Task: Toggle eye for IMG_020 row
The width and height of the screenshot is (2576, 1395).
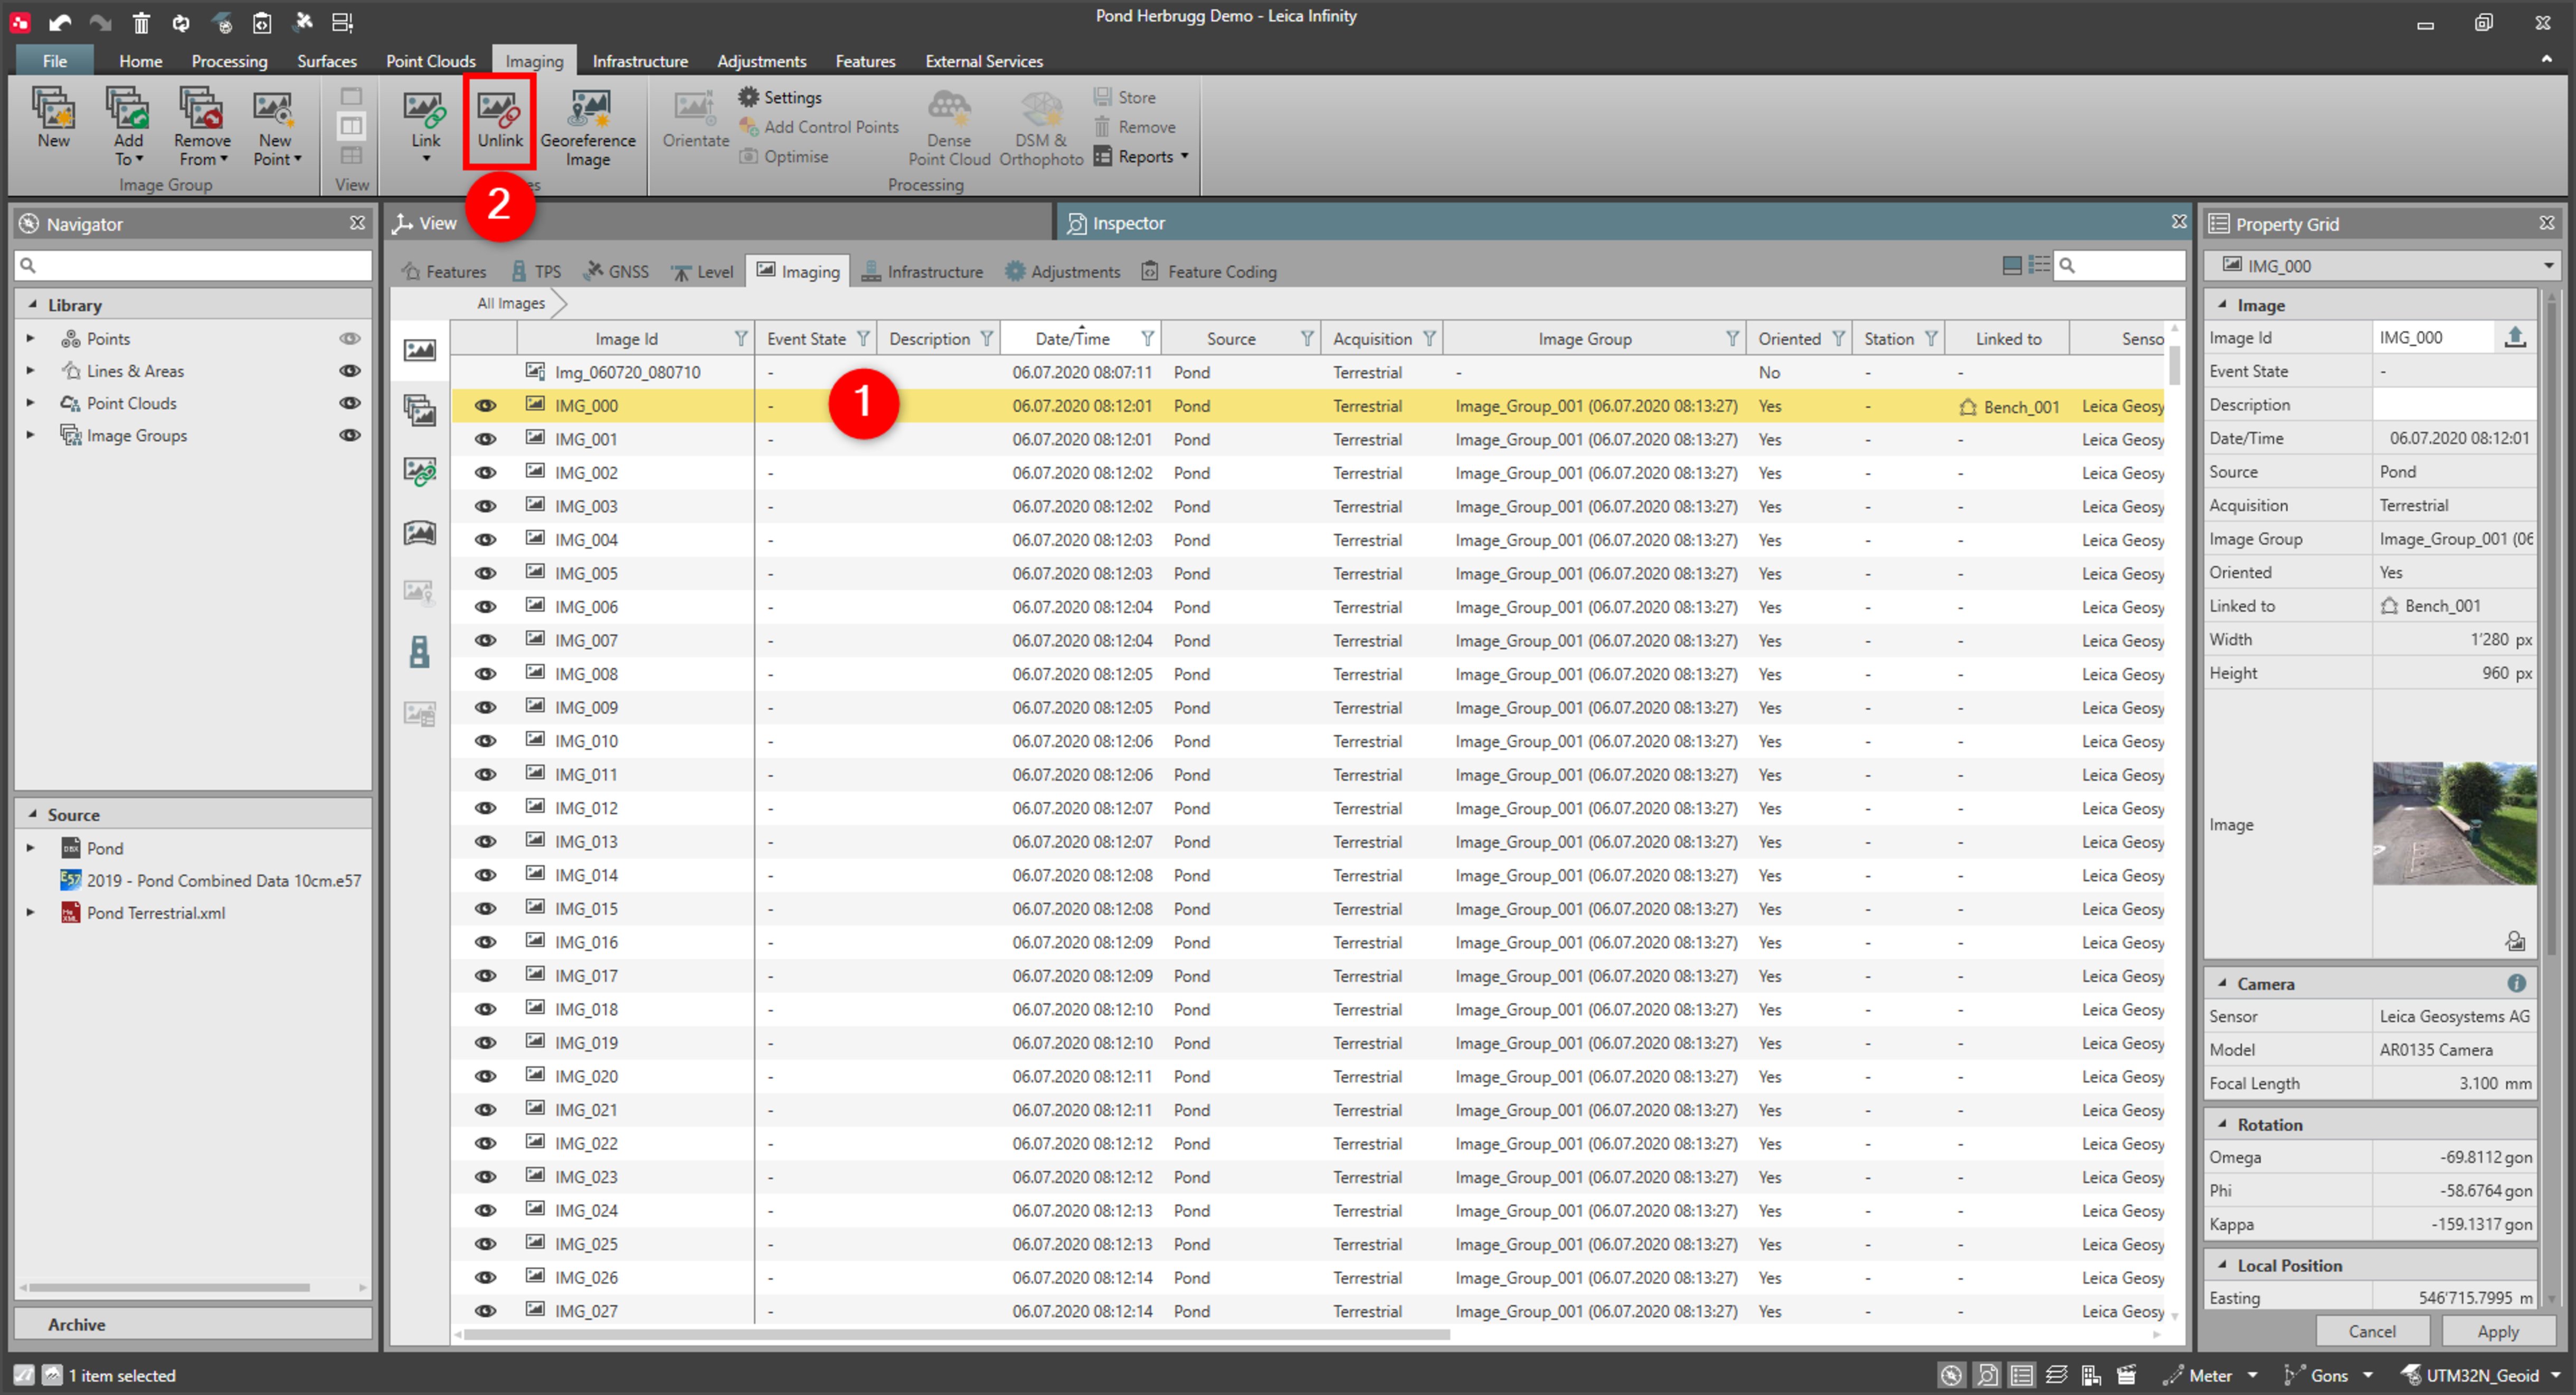Action: coord(485,1076)
